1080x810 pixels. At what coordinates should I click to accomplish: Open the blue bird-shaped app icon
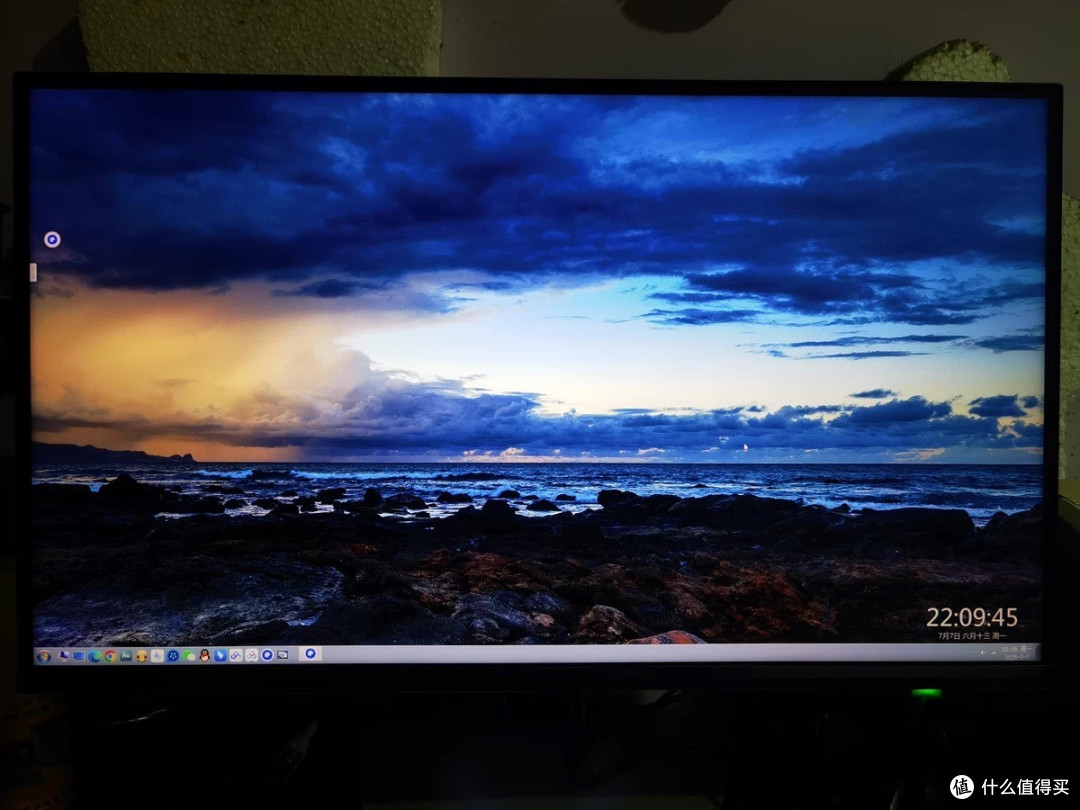[220, 656]
